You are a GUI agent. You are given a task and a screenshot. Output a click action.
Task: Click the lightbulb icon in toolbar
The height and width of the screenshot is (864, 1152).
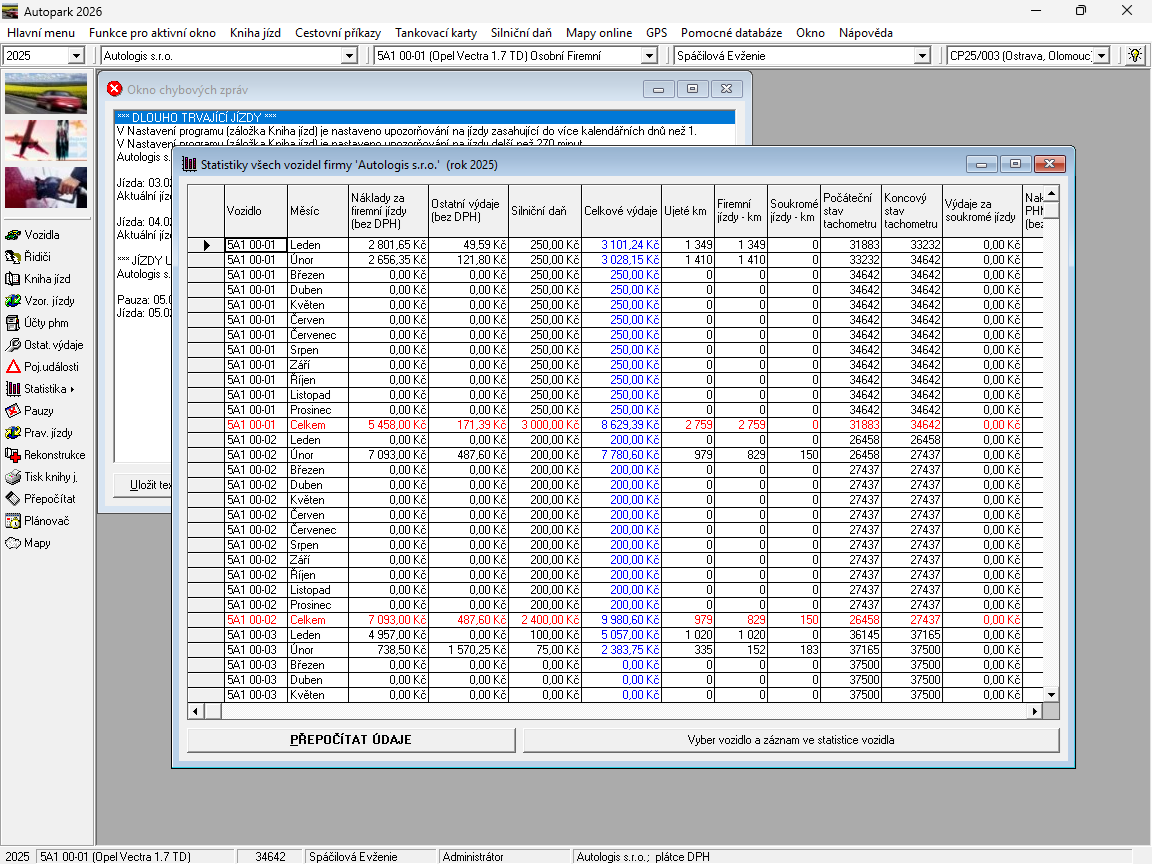pyautogui.click(x=1135, y=56)
